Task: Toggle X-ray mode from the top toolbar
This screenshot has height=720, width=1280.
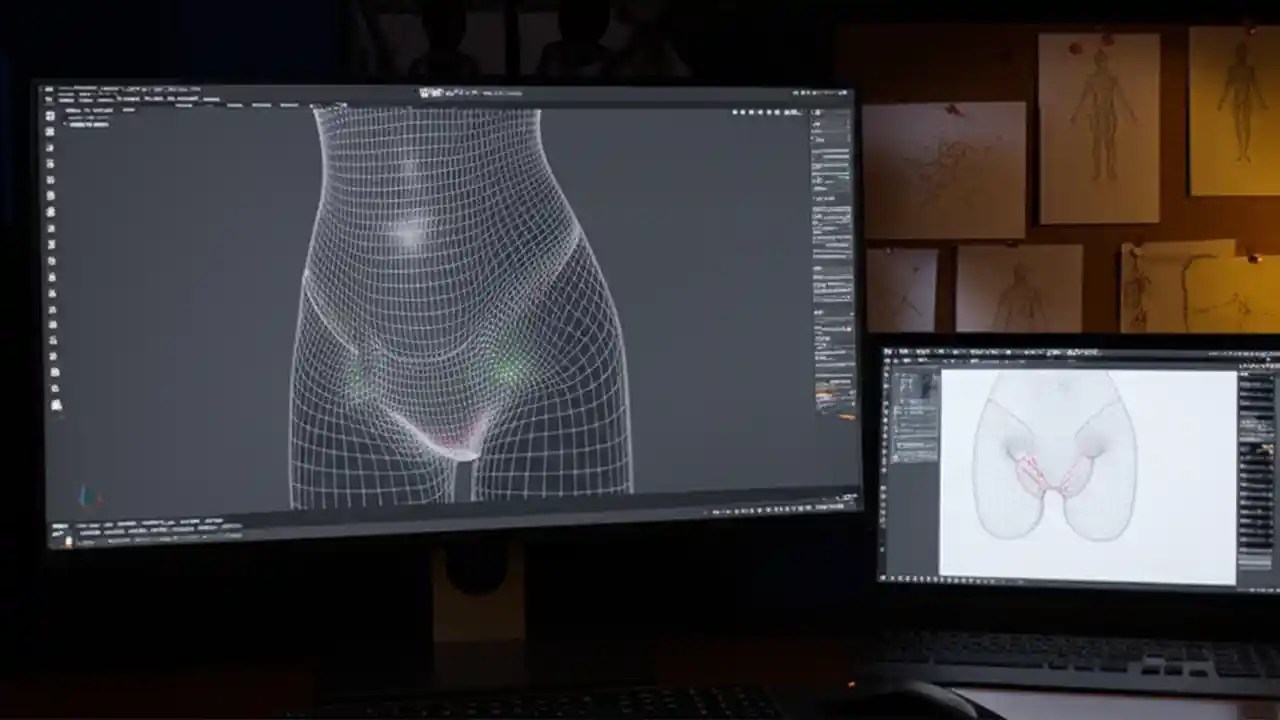Action: coord(768,112)
